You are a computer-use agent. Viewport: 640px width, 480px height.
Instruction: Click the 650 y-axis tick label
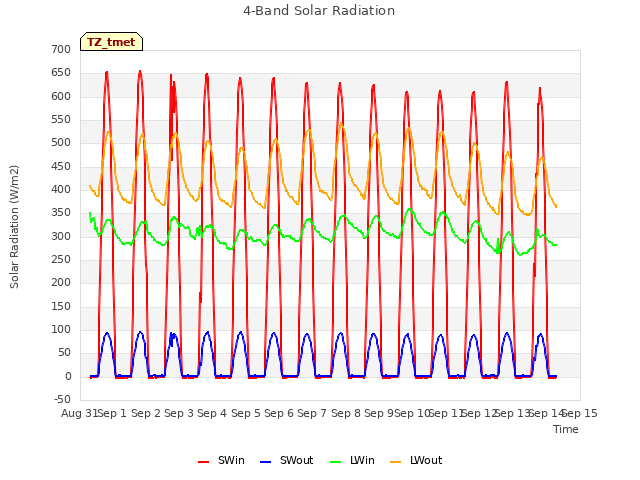61,73
